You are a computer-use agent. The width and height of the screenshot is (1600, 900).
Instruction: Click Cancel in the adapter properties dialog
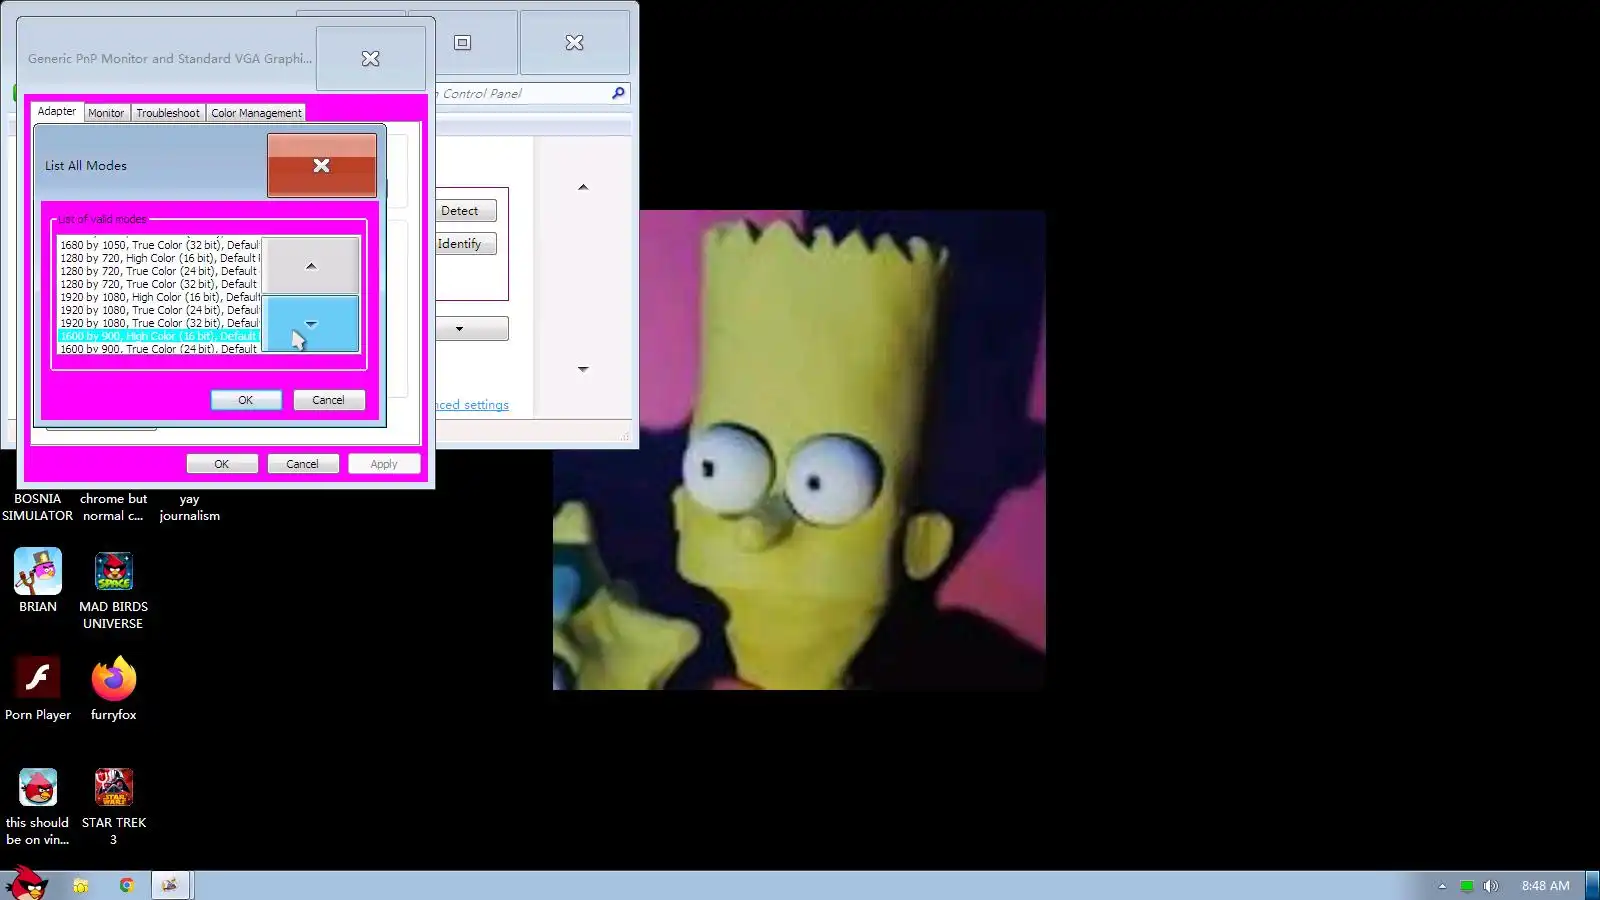coord(302,464)
